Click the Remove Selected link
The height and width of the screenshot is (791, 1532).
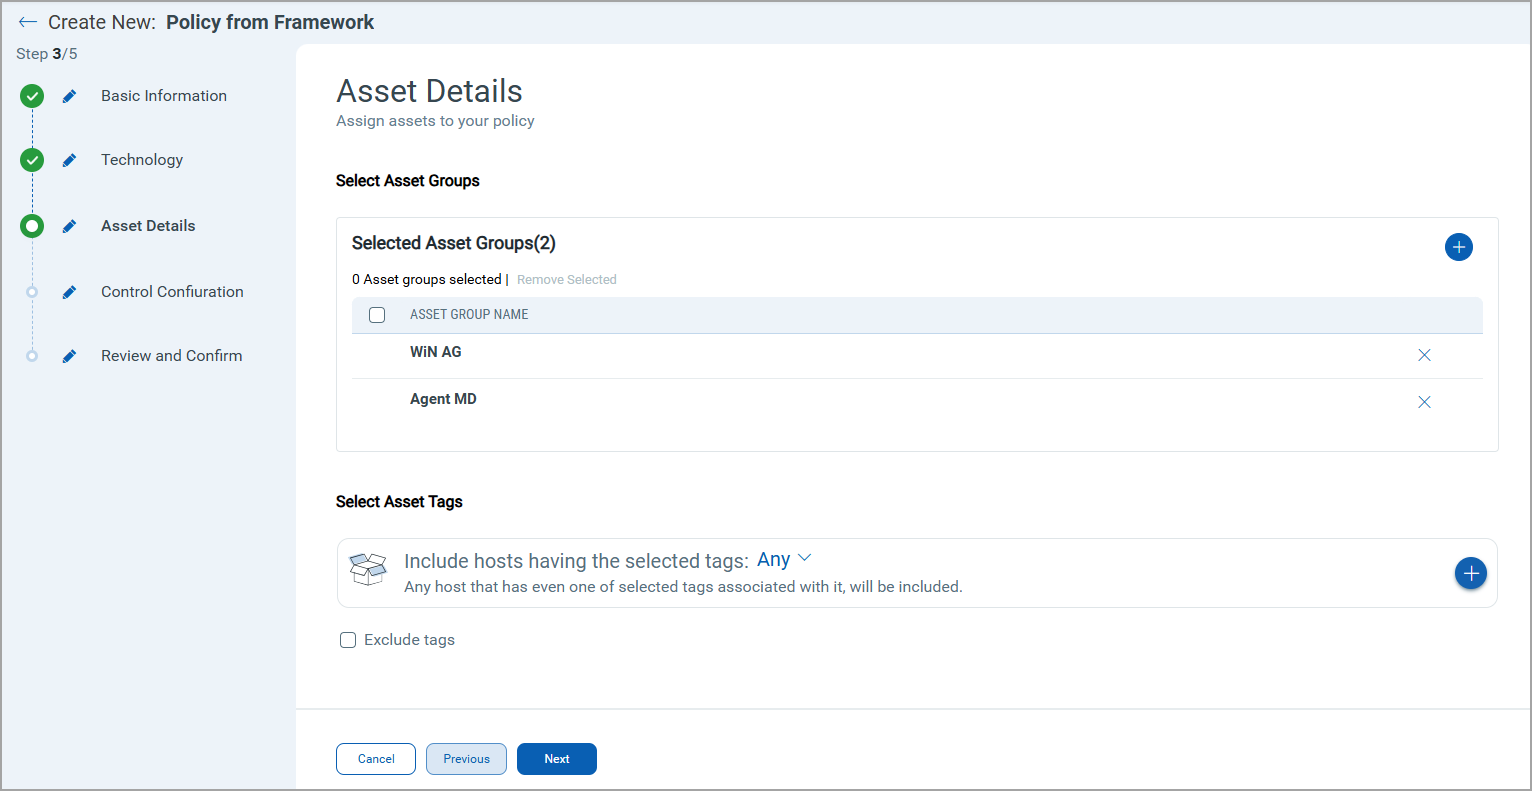[x=566, y=280]
